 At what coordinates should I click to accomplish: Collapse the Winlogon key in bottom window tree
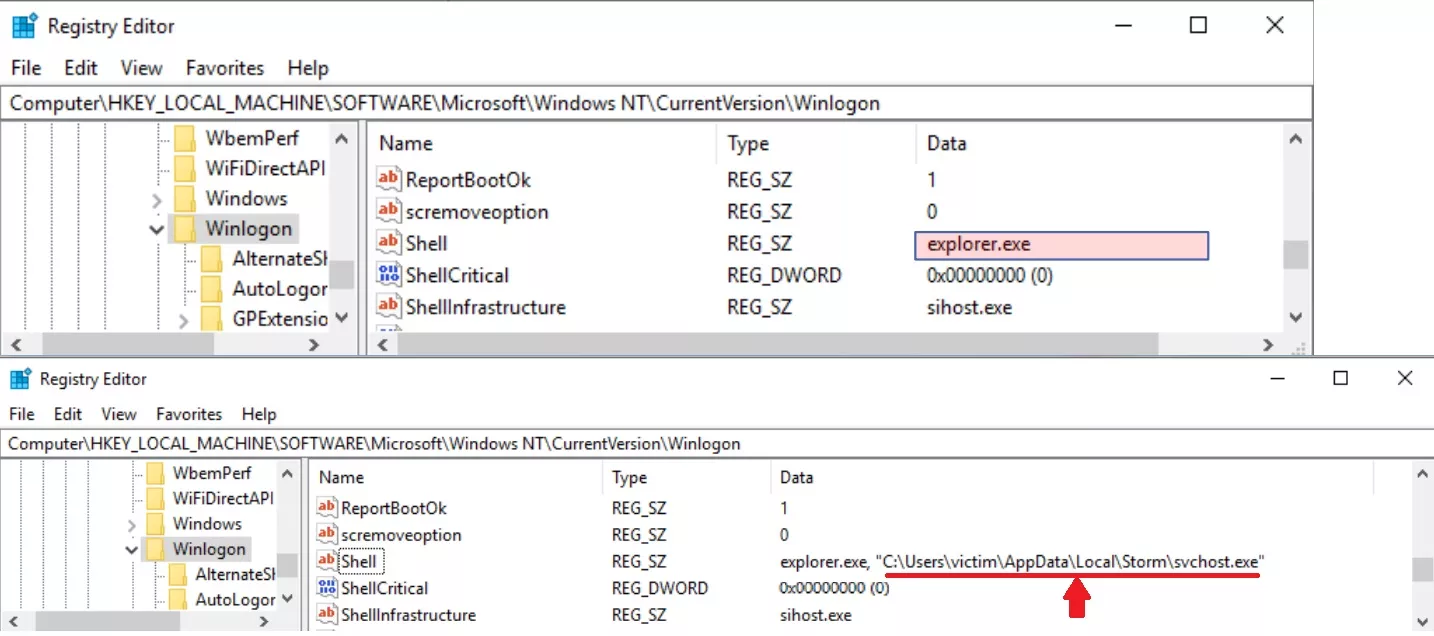(x=131, y=549)
